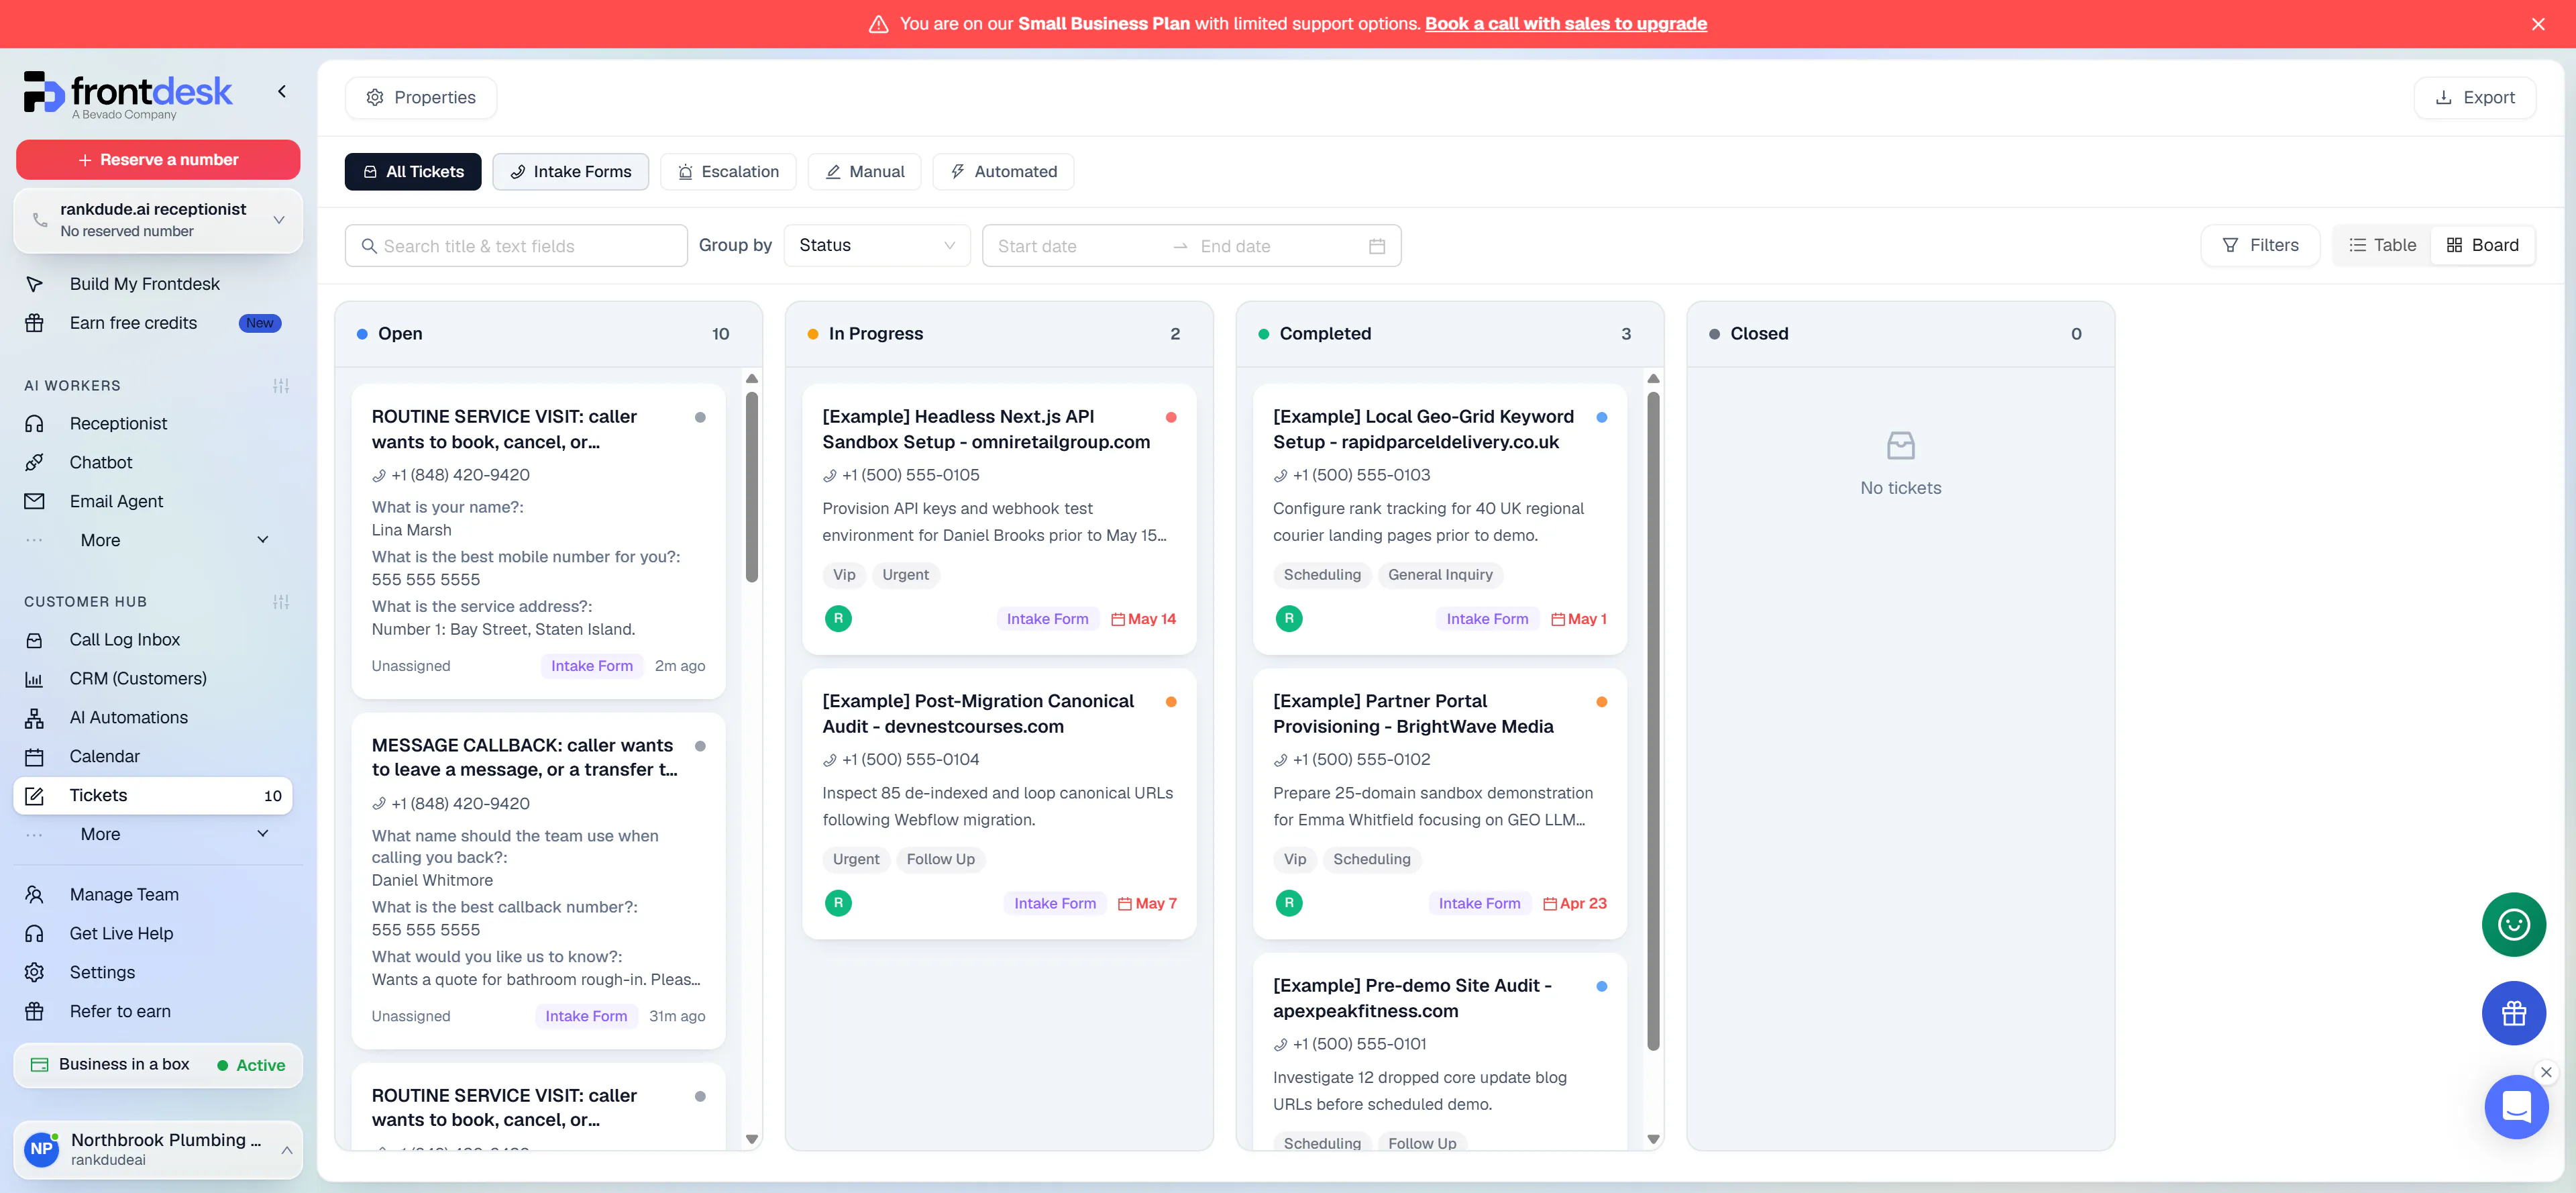
Task: Expand More under AI Workers
Action: [152, 540]
